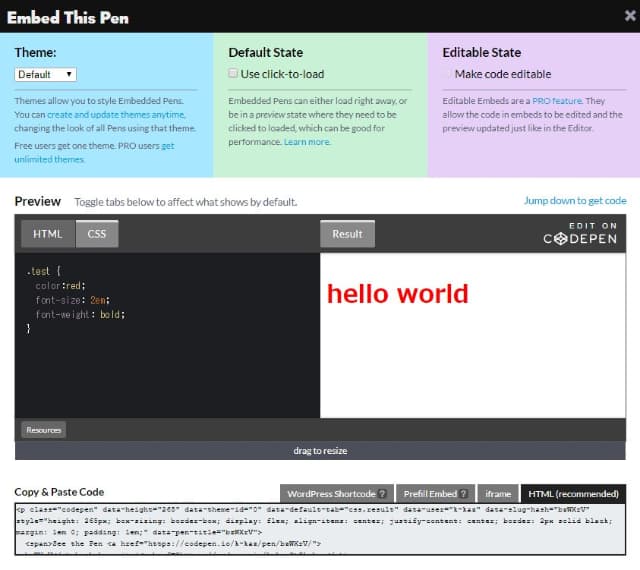The image size is (640, 570).
Task: Click the WordPress Shortcode help icon
Action: (382, 494)
